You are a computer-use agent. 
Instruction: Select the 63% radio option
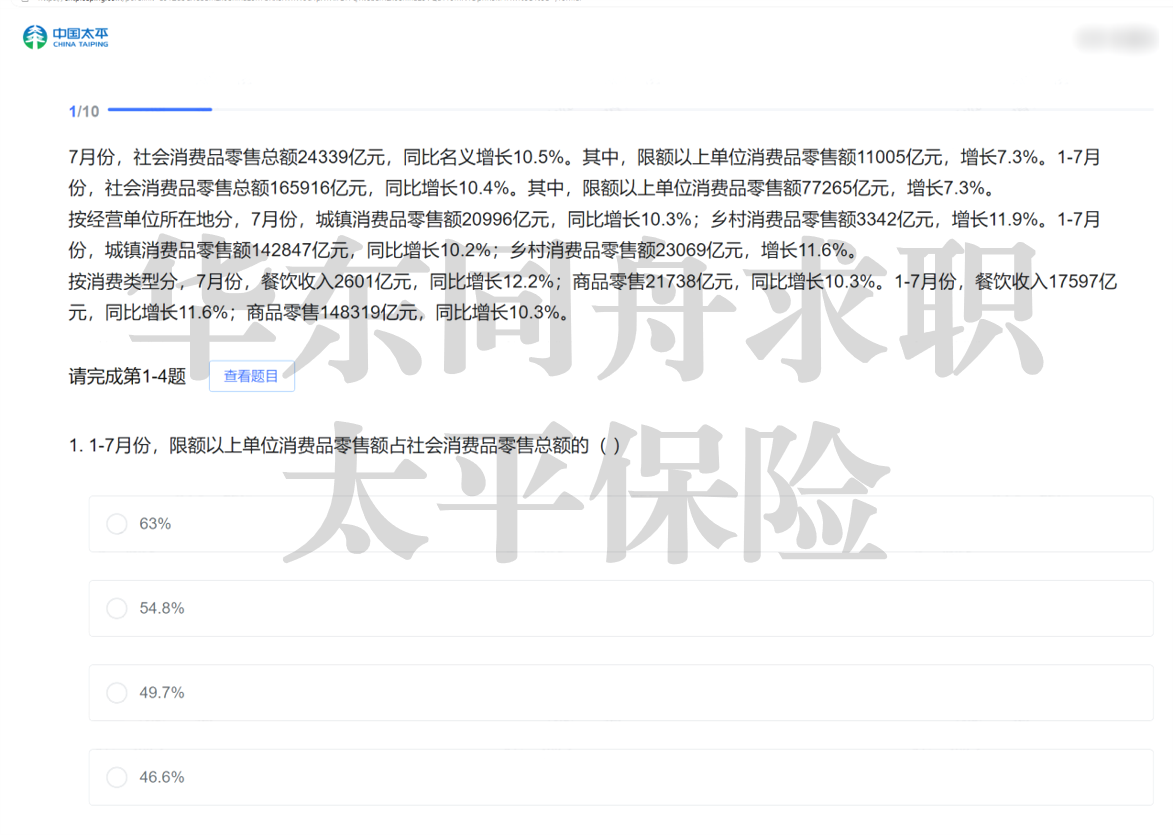(x=117, y=523)
